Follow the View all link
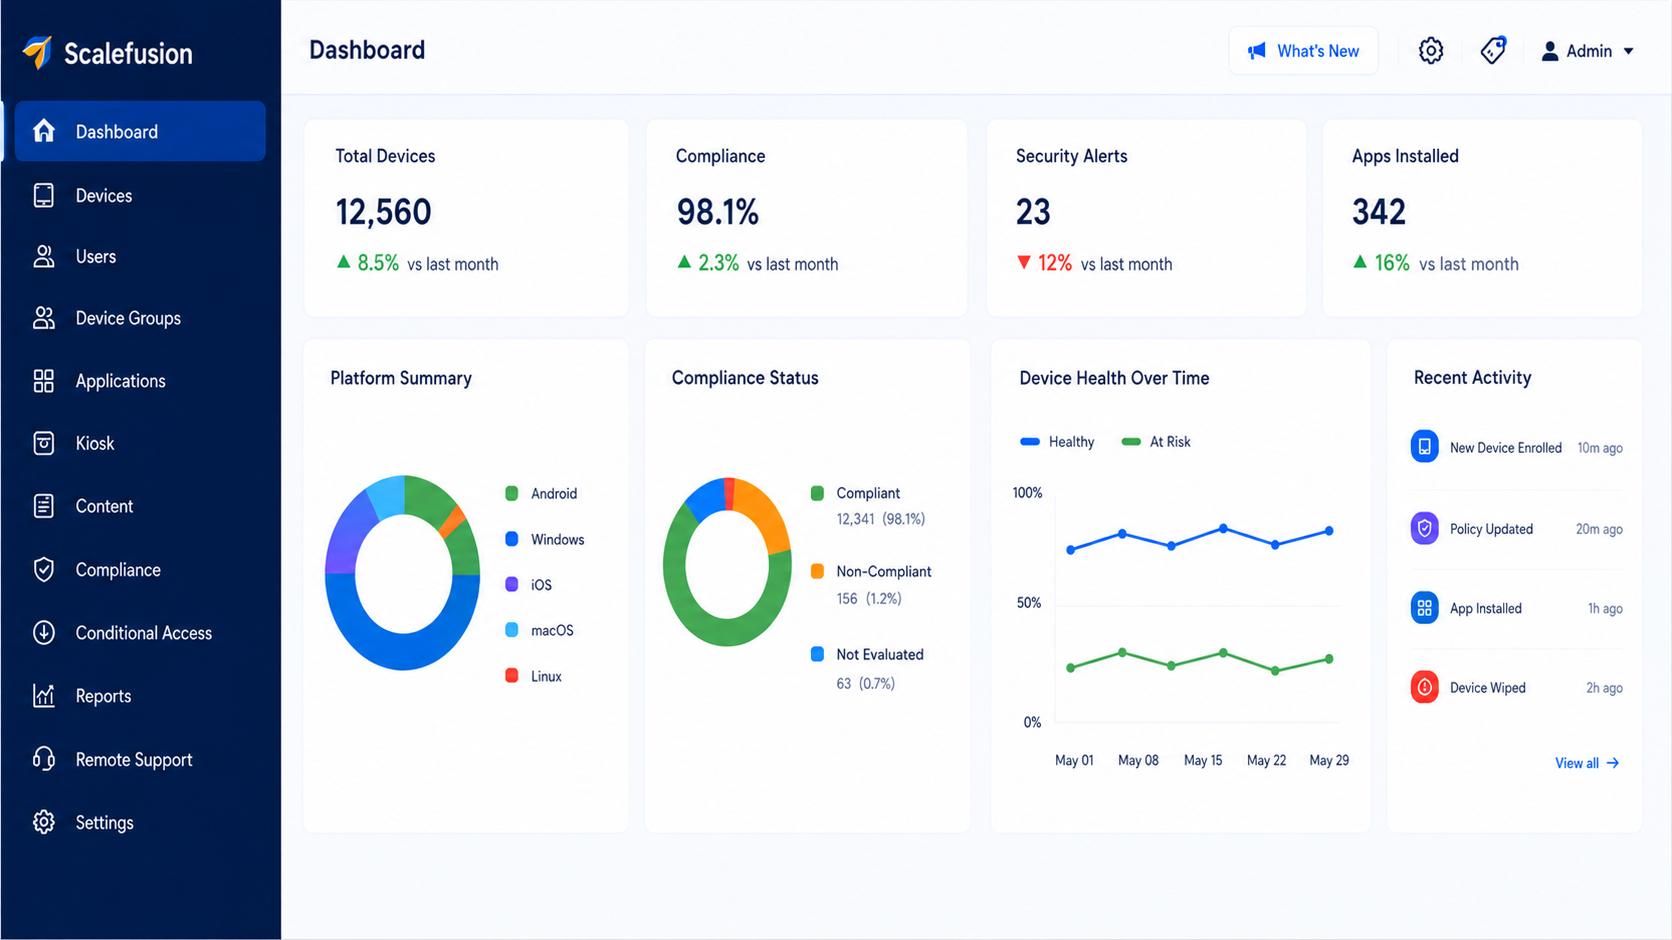This screenshot has width=1672, height=940. click(1587, 763)
